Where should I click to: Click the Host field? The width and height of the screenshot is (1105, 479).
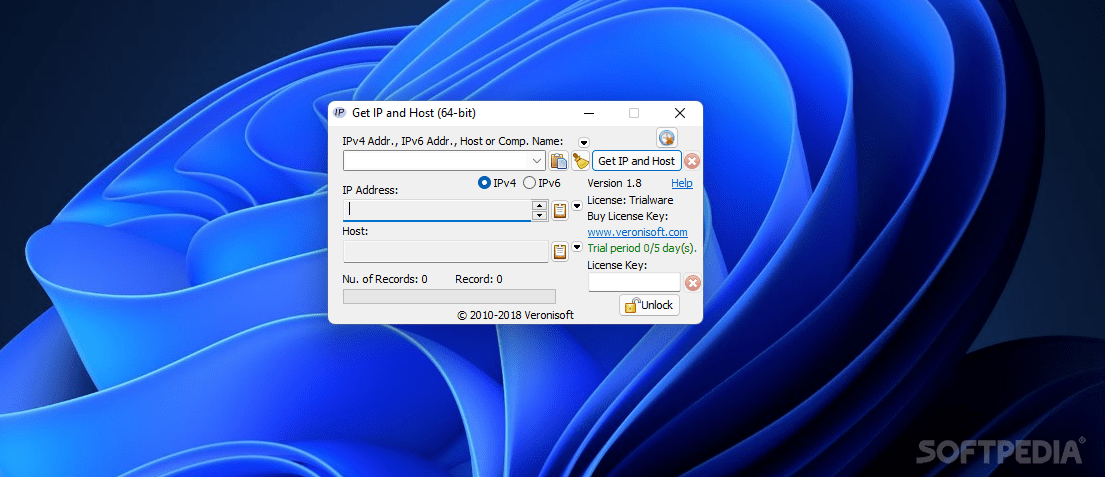tap(445, 251)
